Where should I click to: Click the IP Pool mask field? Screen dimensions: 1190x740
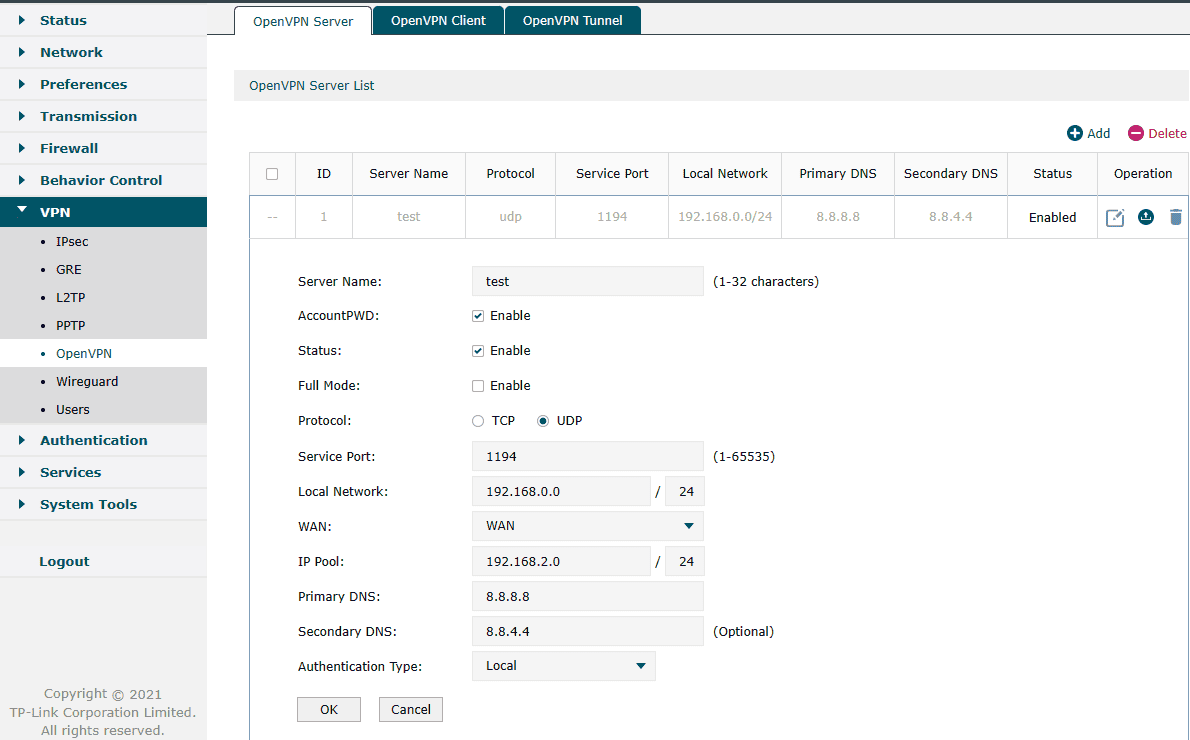pos(685,562)
